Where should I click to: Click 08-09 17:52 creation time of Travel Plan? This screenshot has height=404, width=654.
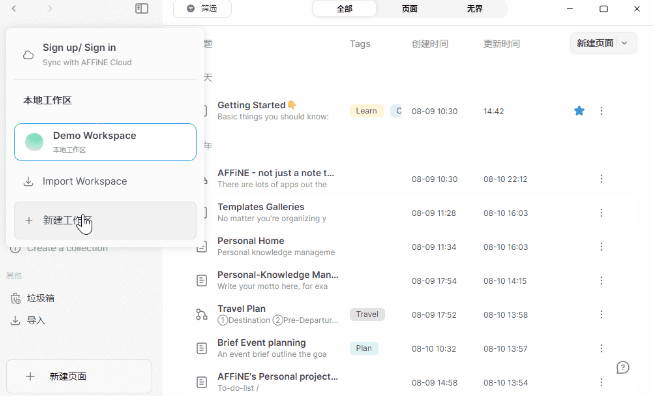click(x=434, y=315)
